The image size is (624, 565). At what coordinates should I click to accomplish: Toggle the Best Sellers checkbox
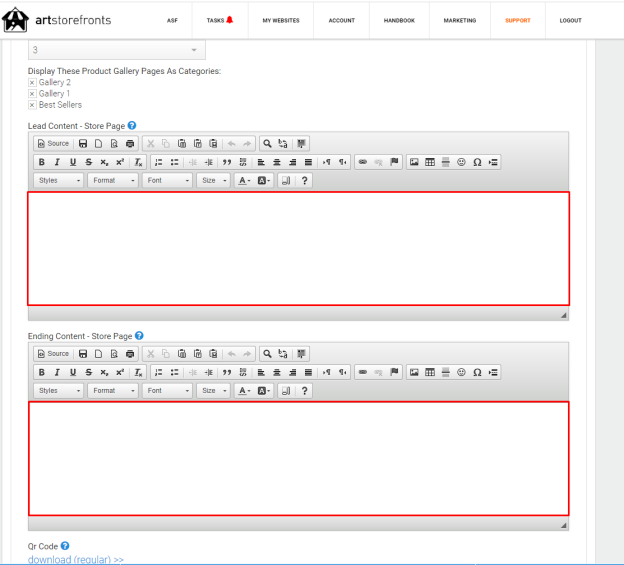32,105
